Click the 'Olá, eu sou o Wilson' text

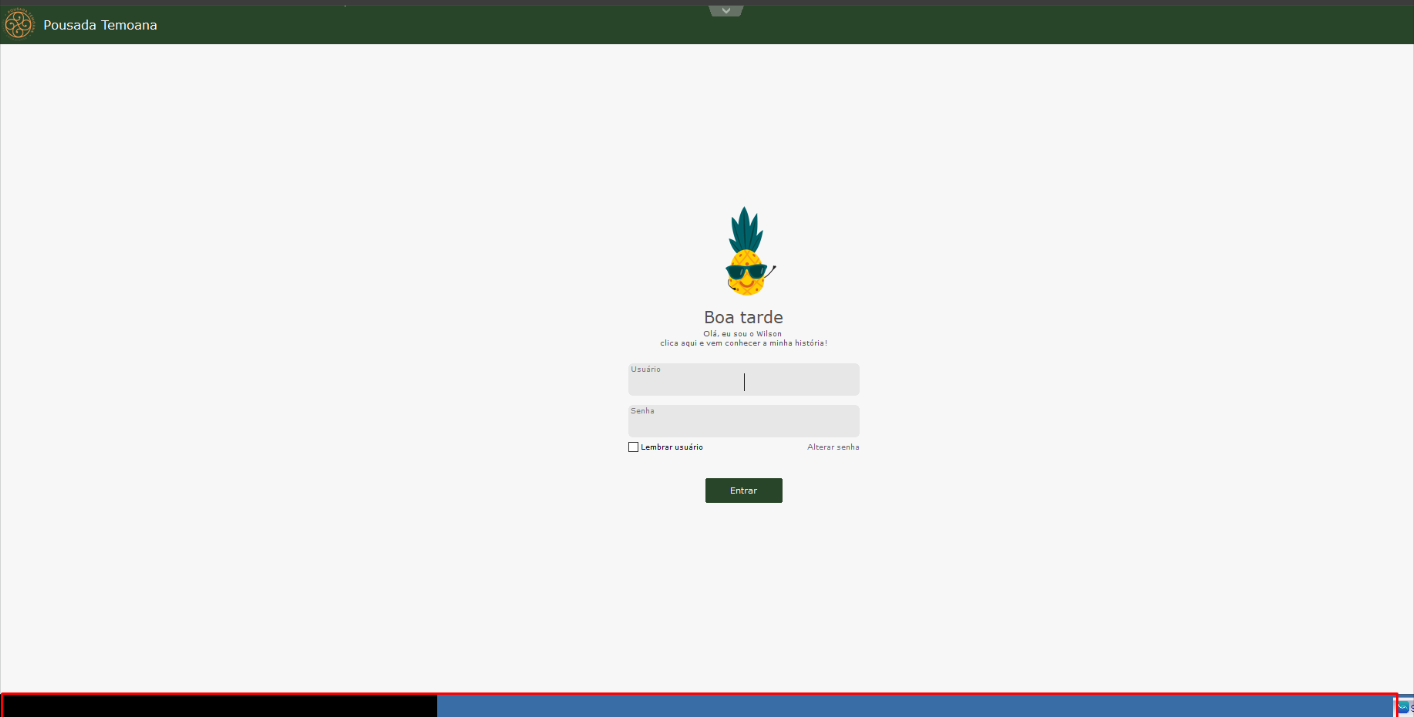[x=743, y=333]
